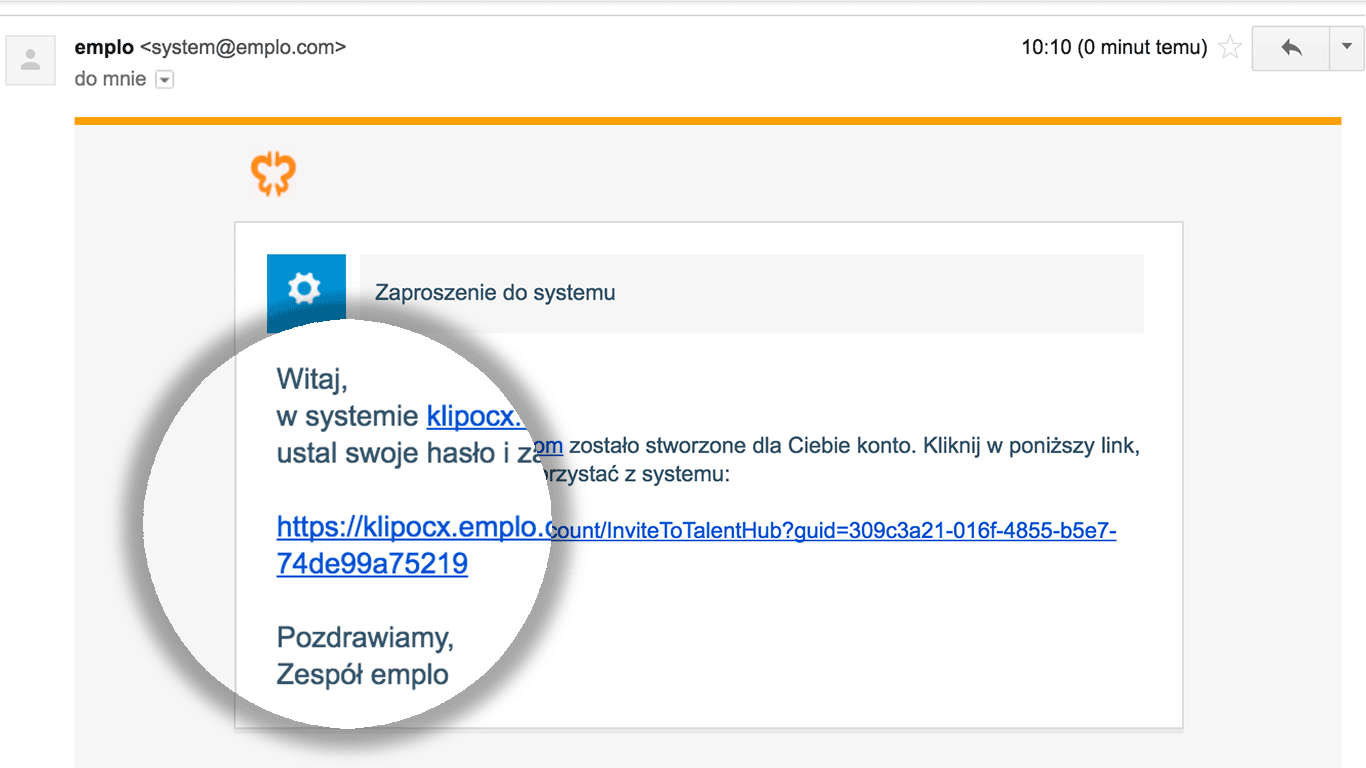Click the "do mnie" recipient label

coord(110,79)
